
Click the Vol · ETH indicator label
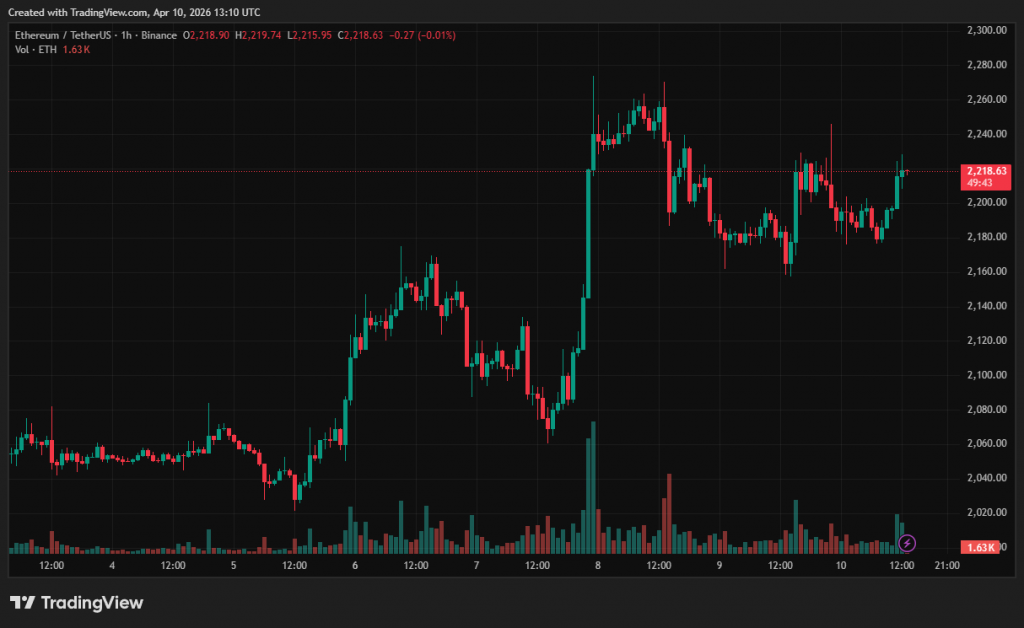point(38,50)
